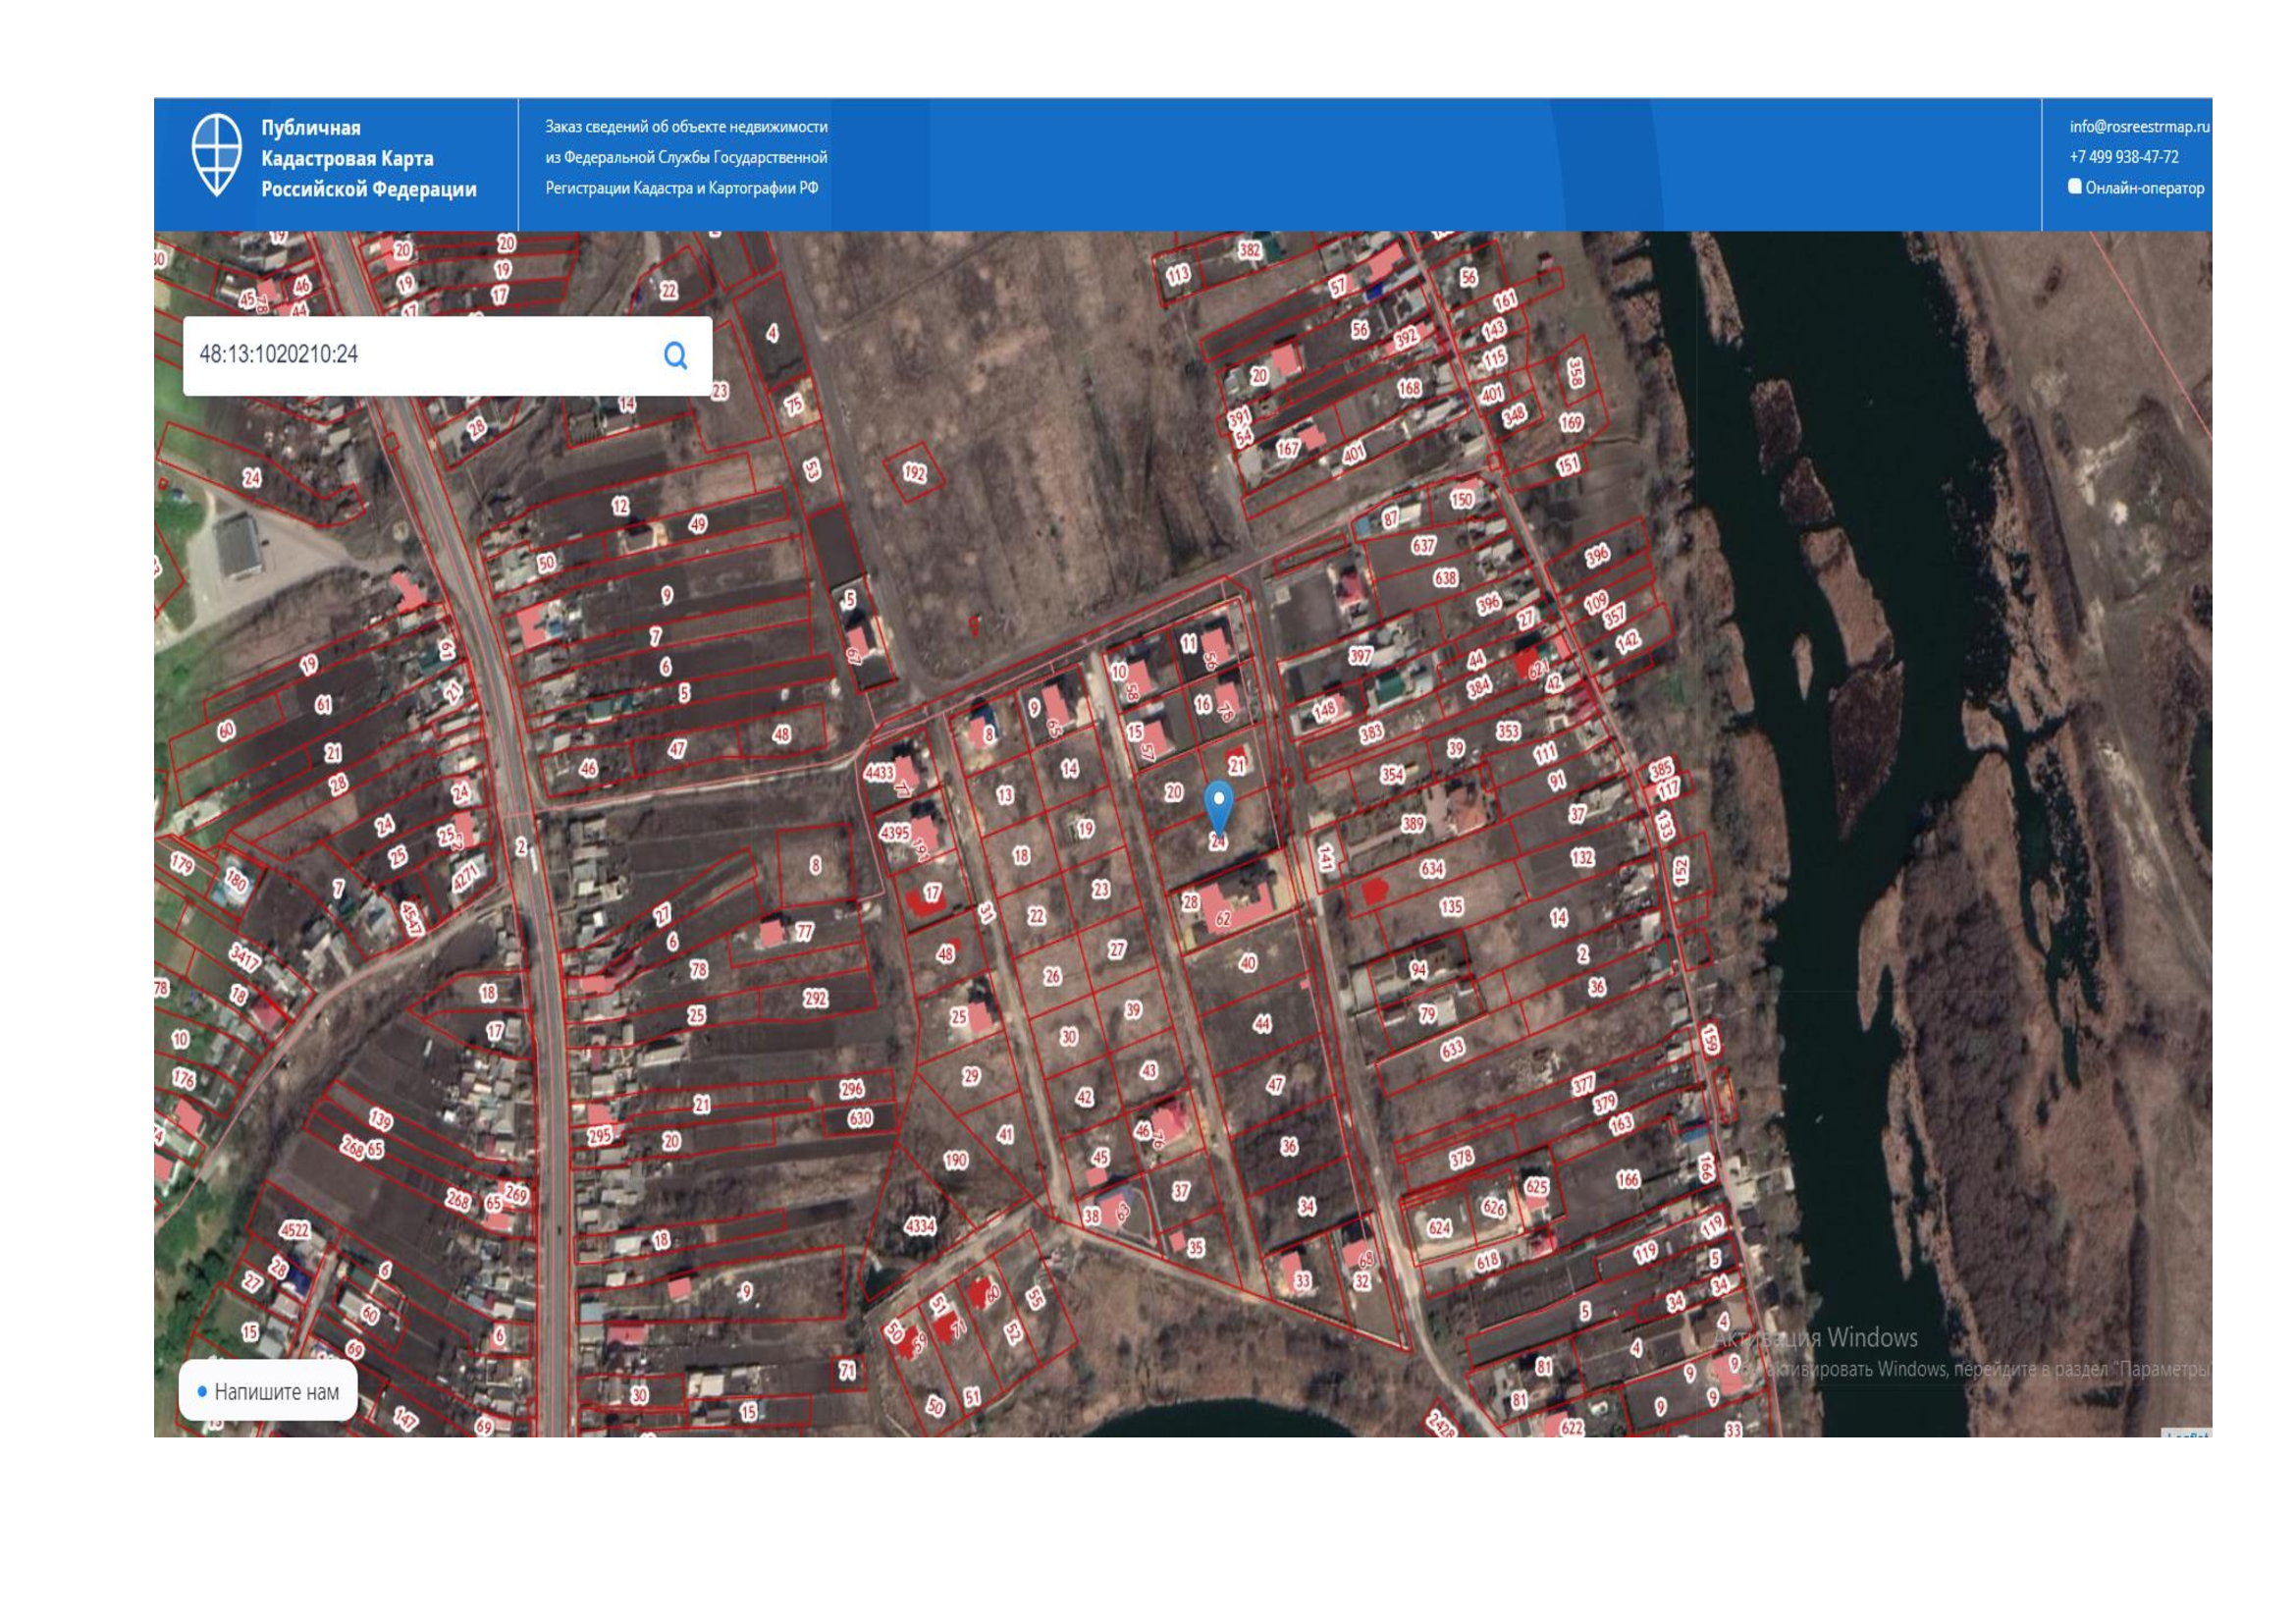The image size is (2296, 1624).
Task: Select parcel label 625
Action: click(1536, 1186)
